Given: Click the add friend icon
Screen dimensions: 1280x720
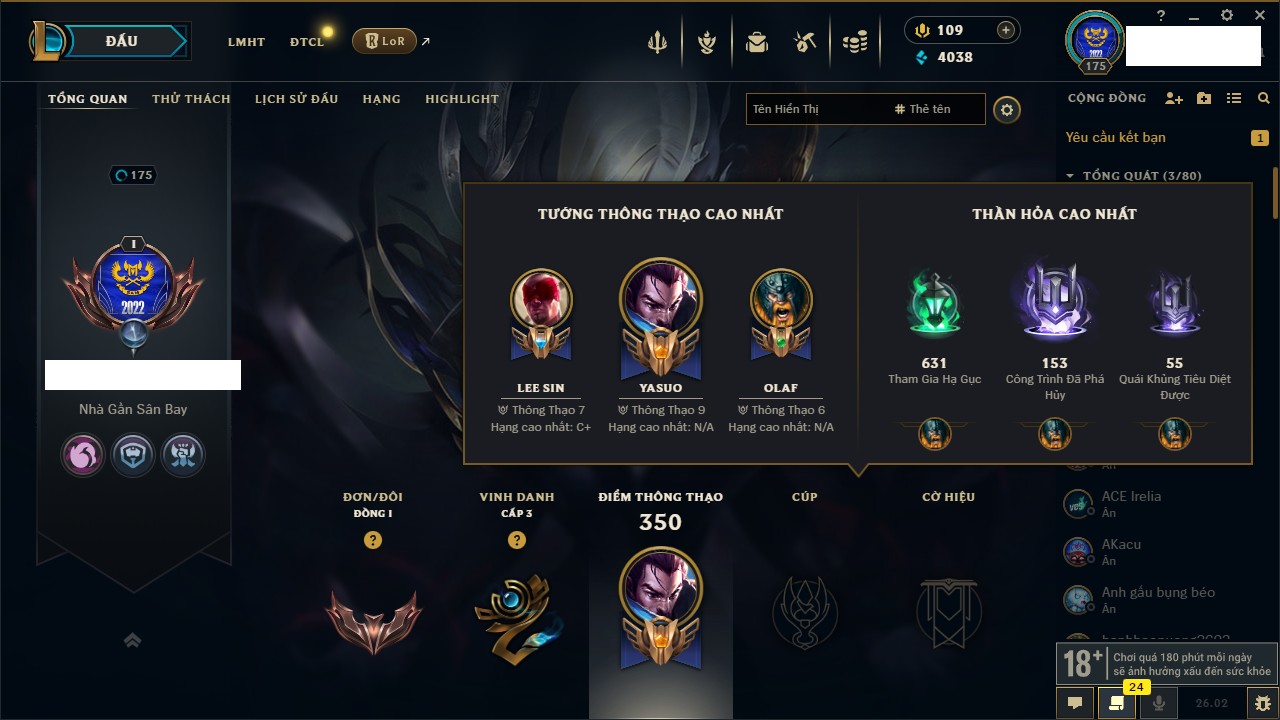Looking at the screenshot, I should coord(1174,98).
